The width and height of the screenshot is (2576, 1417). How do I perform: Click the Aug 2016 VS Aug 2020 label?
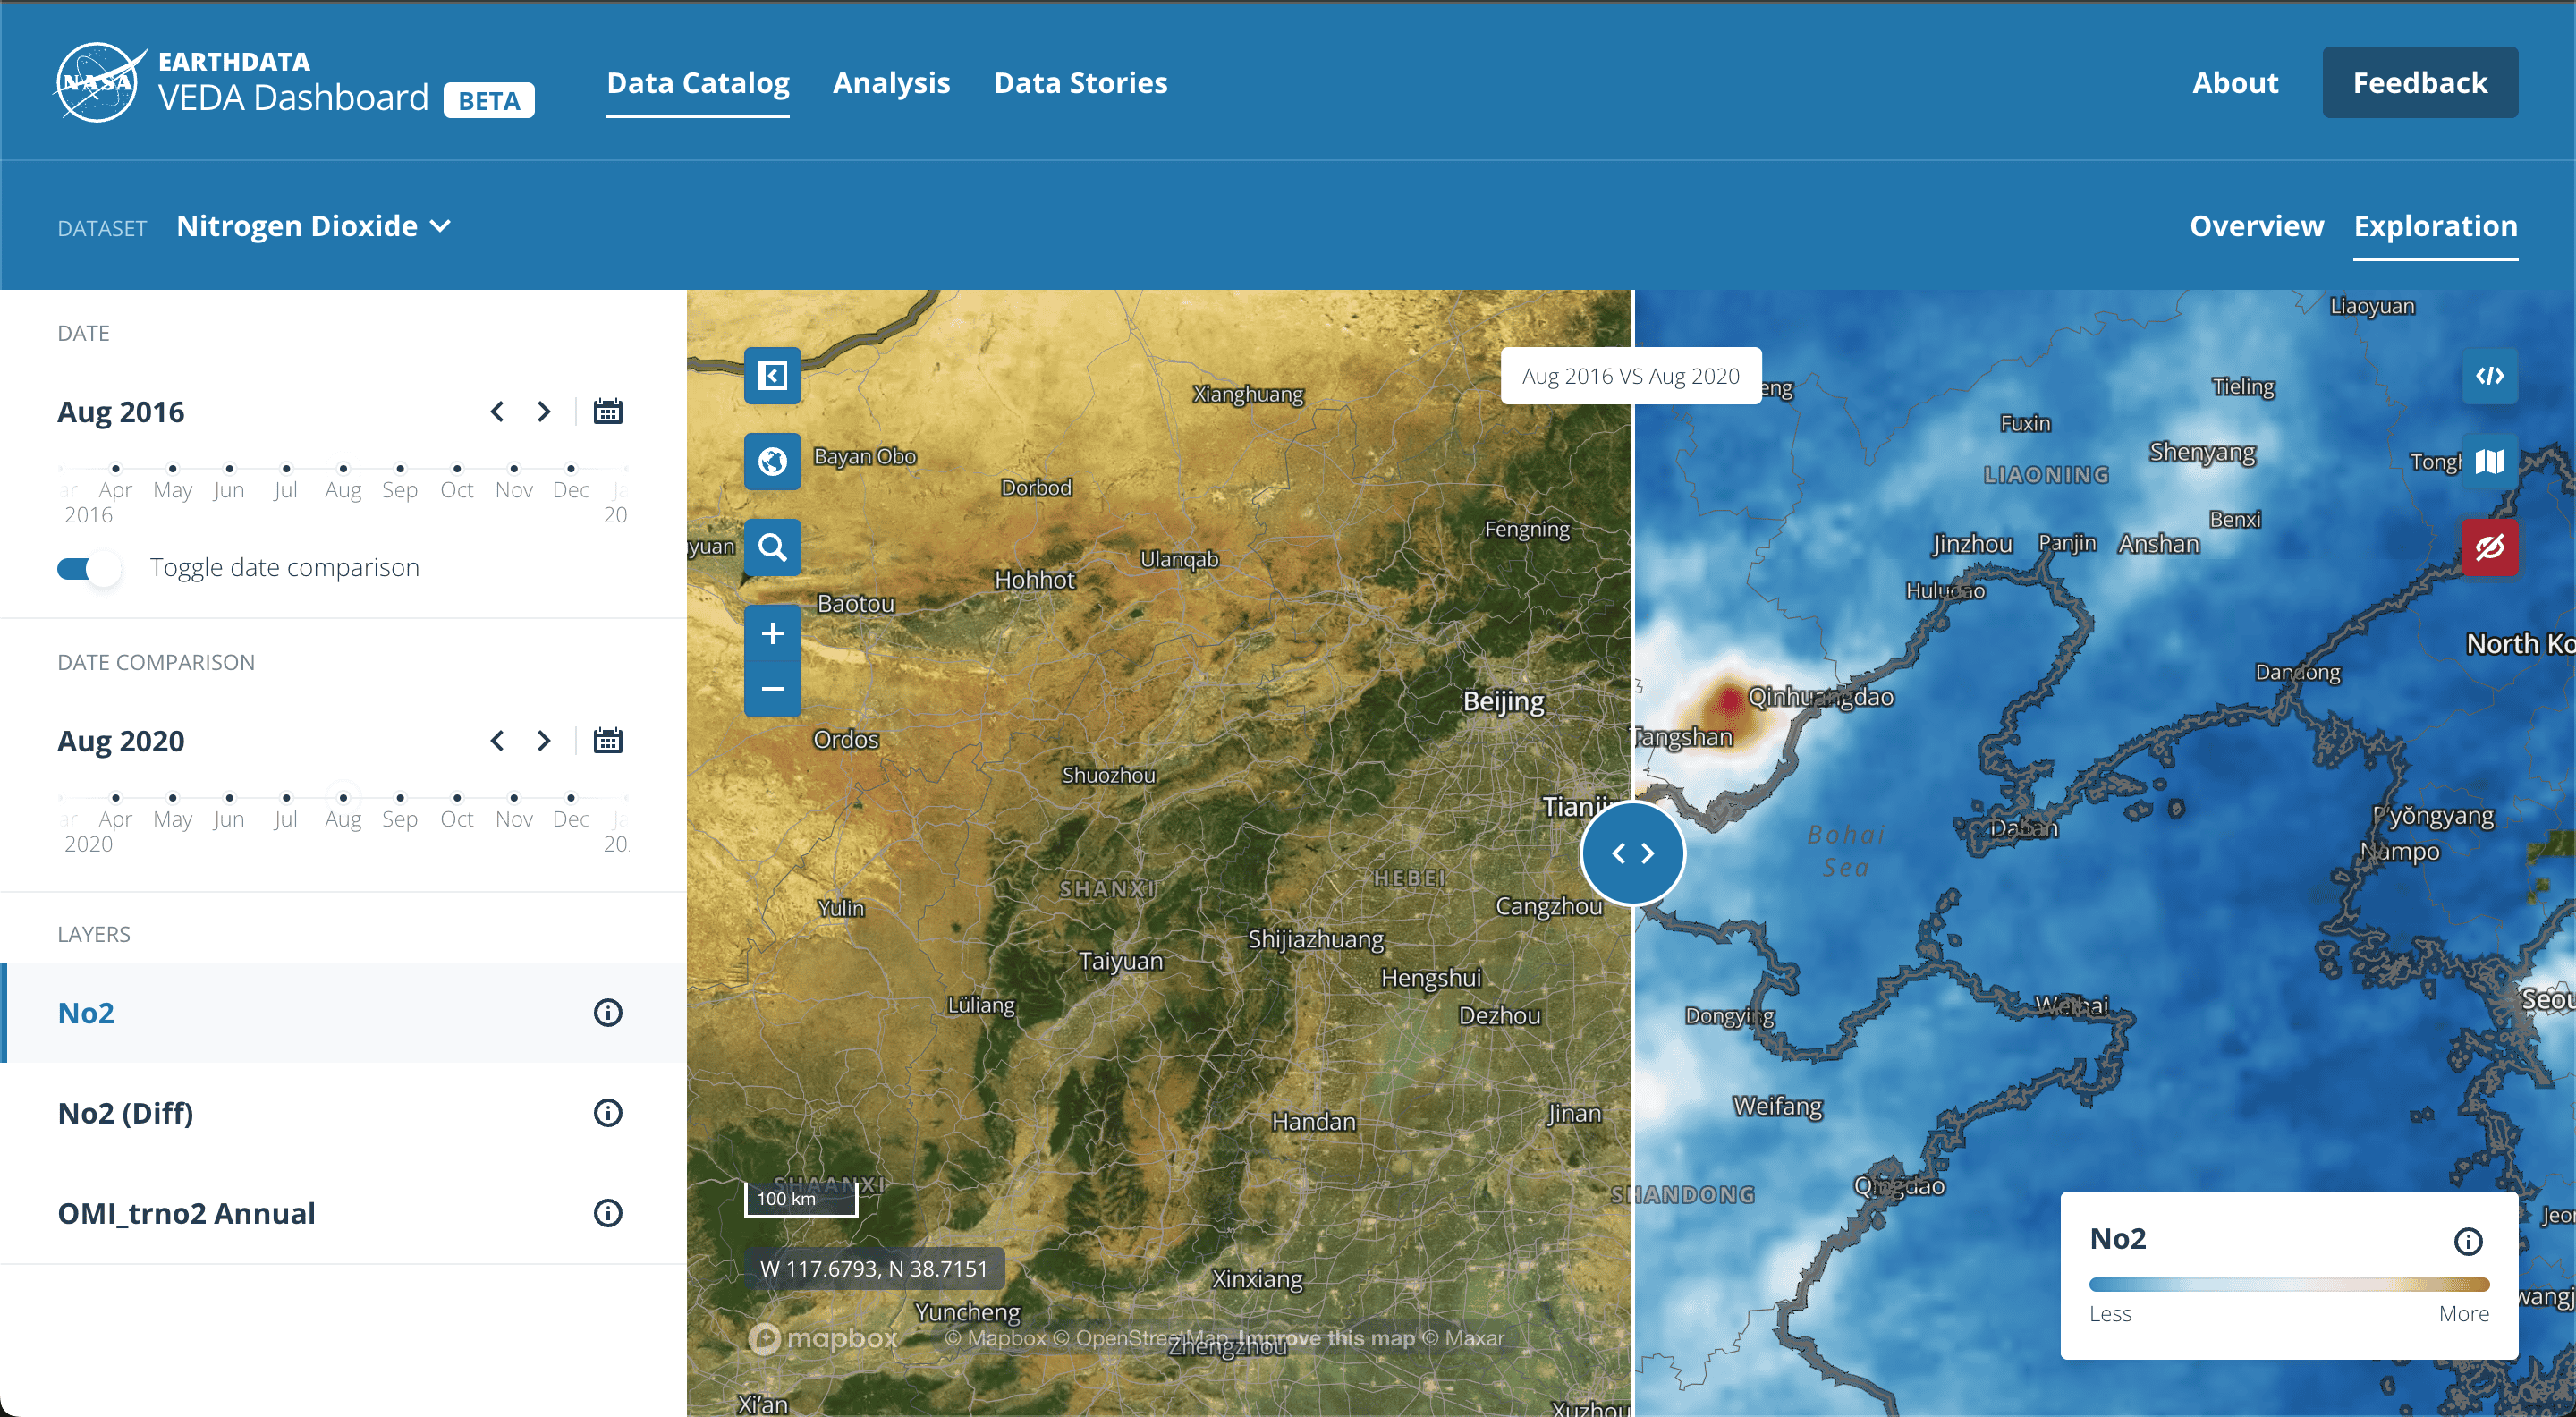(1630, 376)
